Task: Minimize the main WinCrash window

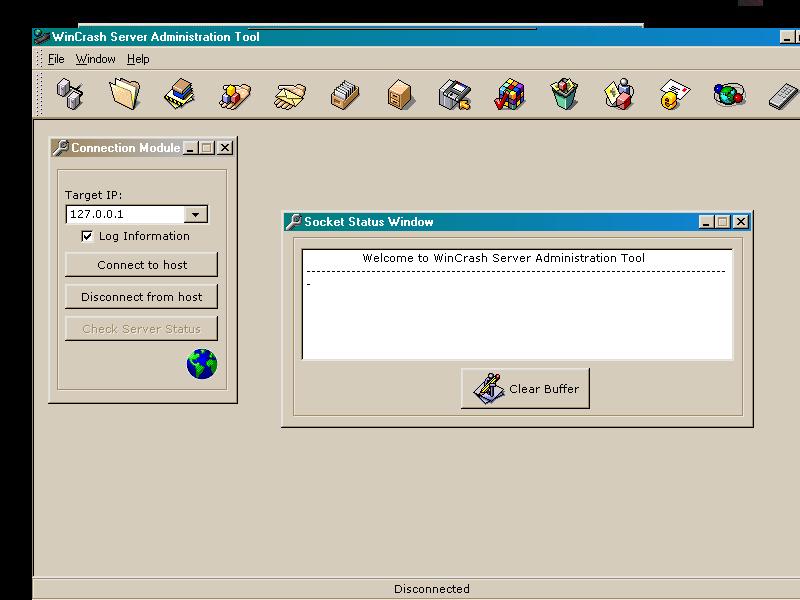Action: click(x=788, y=37)
